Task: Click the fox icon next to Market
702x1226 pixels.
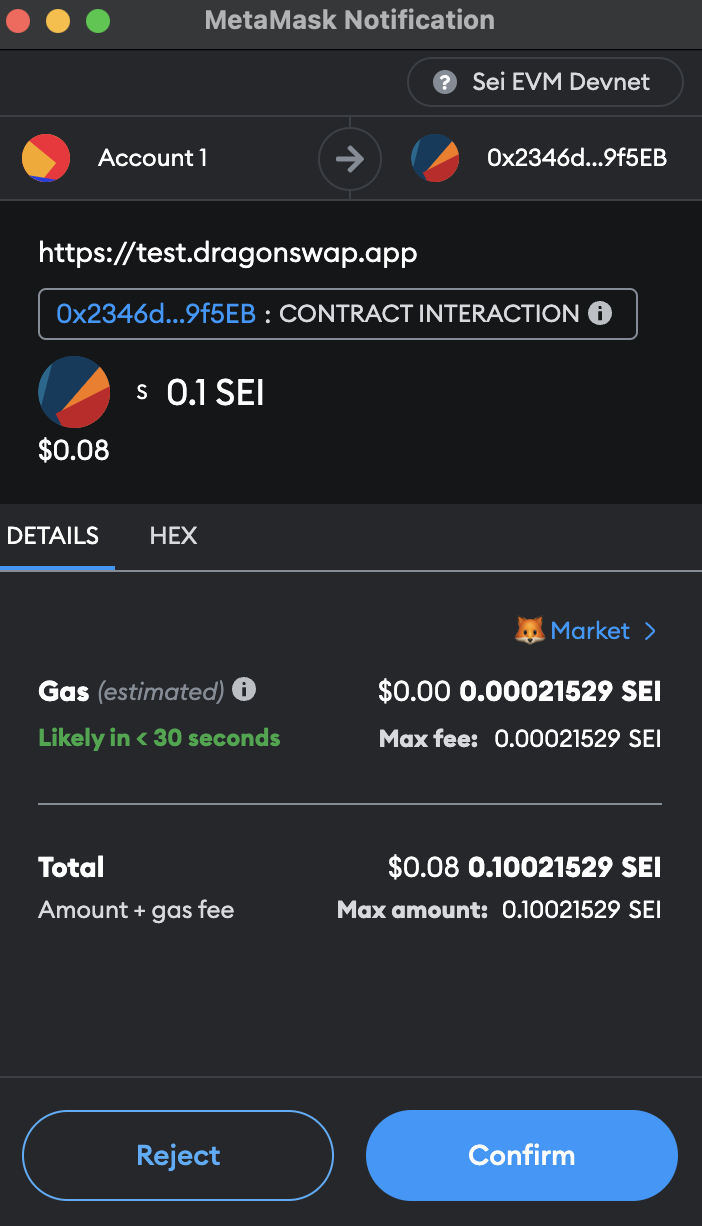Action: pos(528,630)
